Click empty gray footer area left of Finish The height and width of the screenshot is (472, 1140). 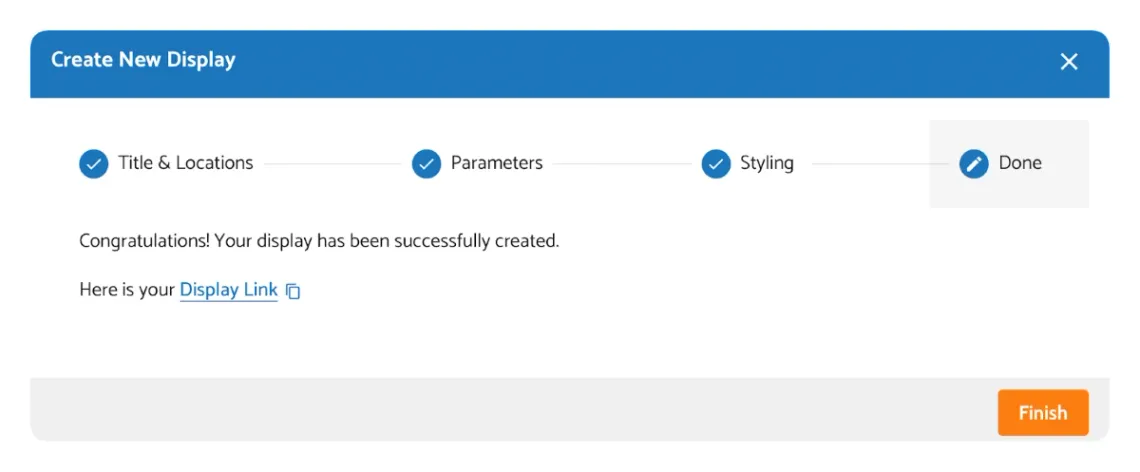point(500,410)
